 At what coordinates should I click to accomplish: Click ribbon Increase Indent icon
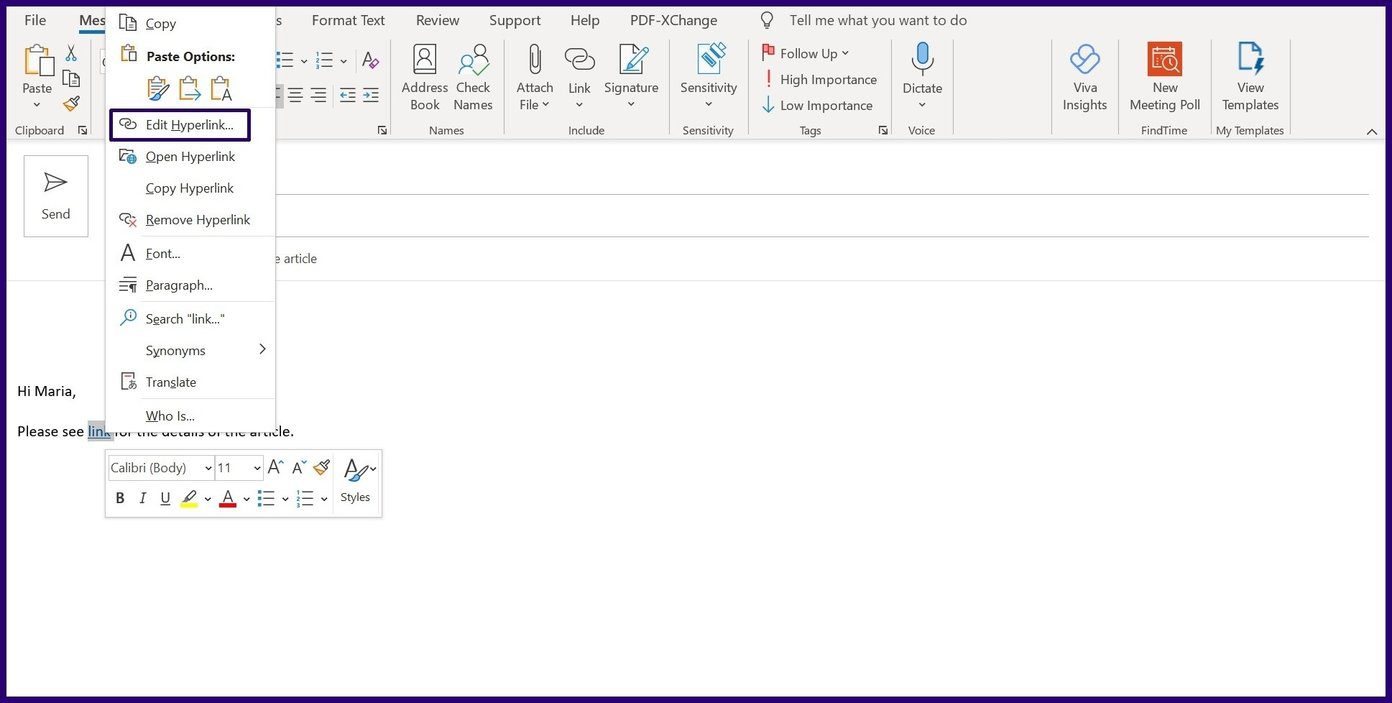click(x=370, y=95)
